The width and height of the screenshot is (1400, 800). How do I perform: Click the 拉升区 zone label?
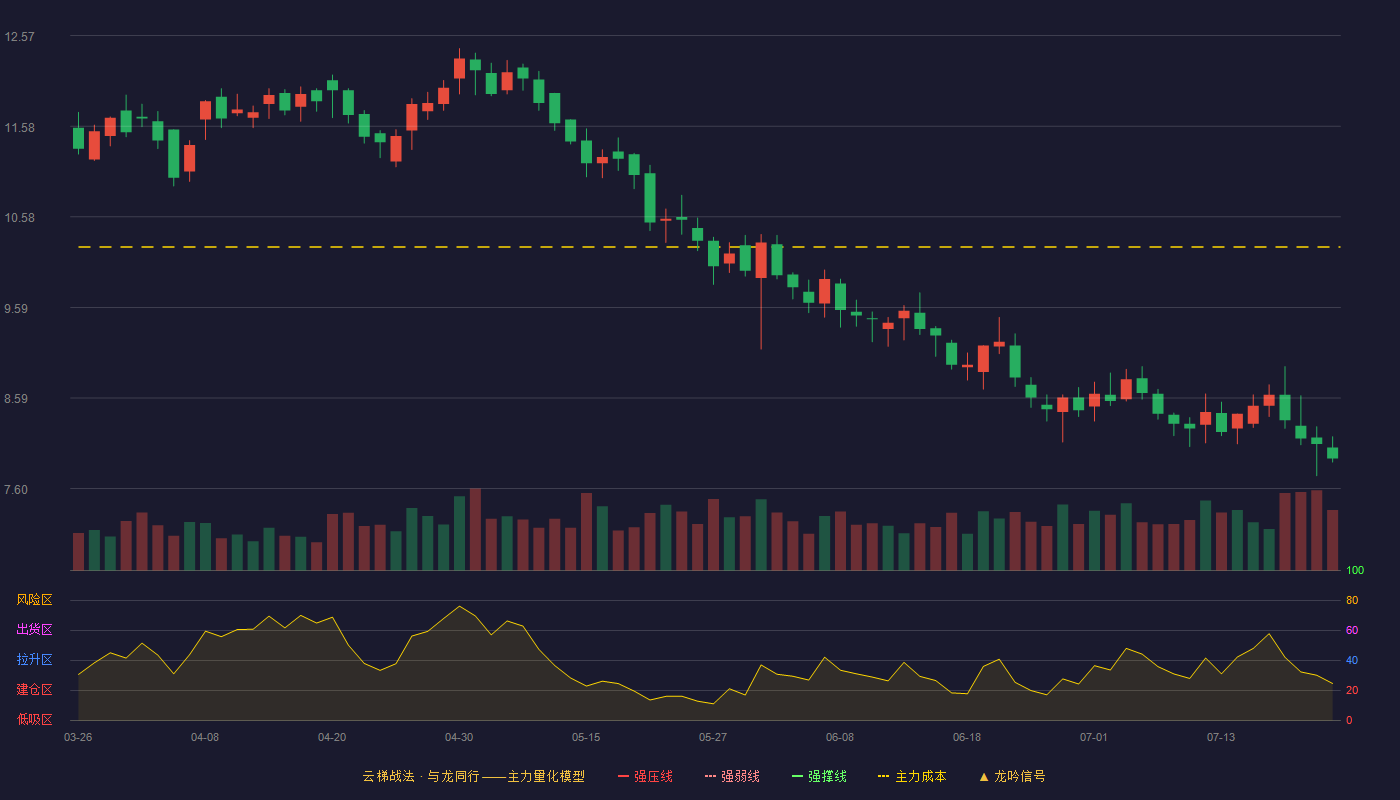34,660
